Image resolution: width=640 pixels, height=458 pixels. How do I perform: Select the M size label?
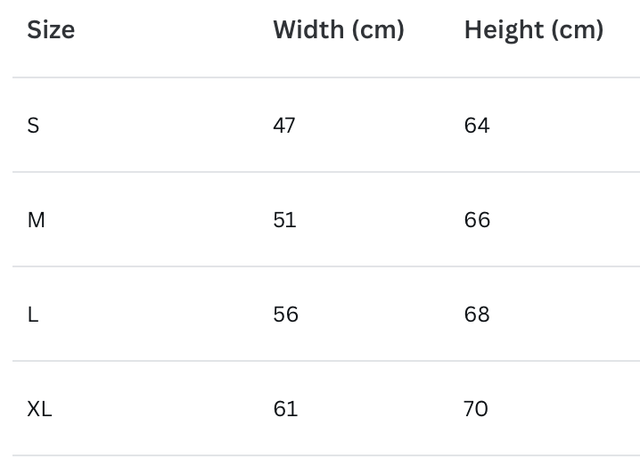[x=36, y=220]
